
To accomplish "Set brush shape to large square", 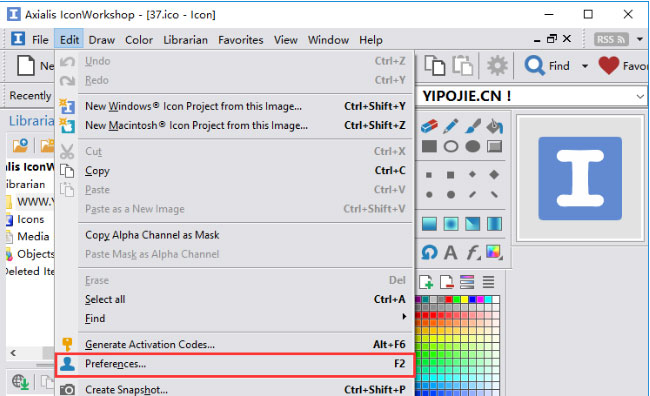I will 451,175.
